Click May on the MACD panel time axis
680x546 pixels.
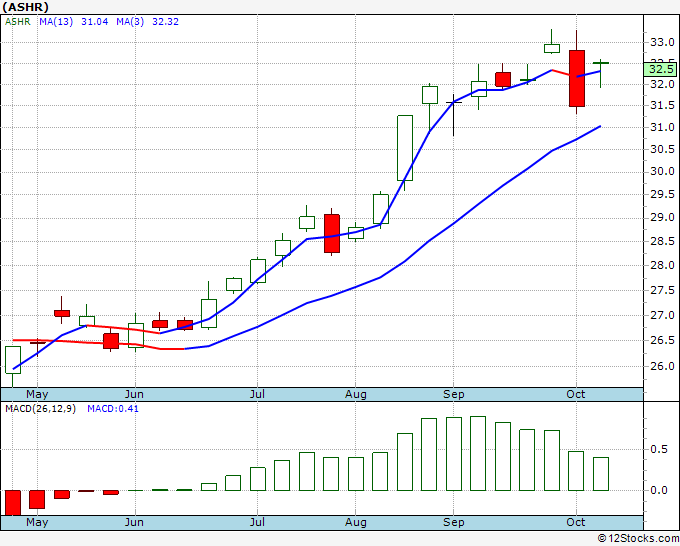[37, 522]
